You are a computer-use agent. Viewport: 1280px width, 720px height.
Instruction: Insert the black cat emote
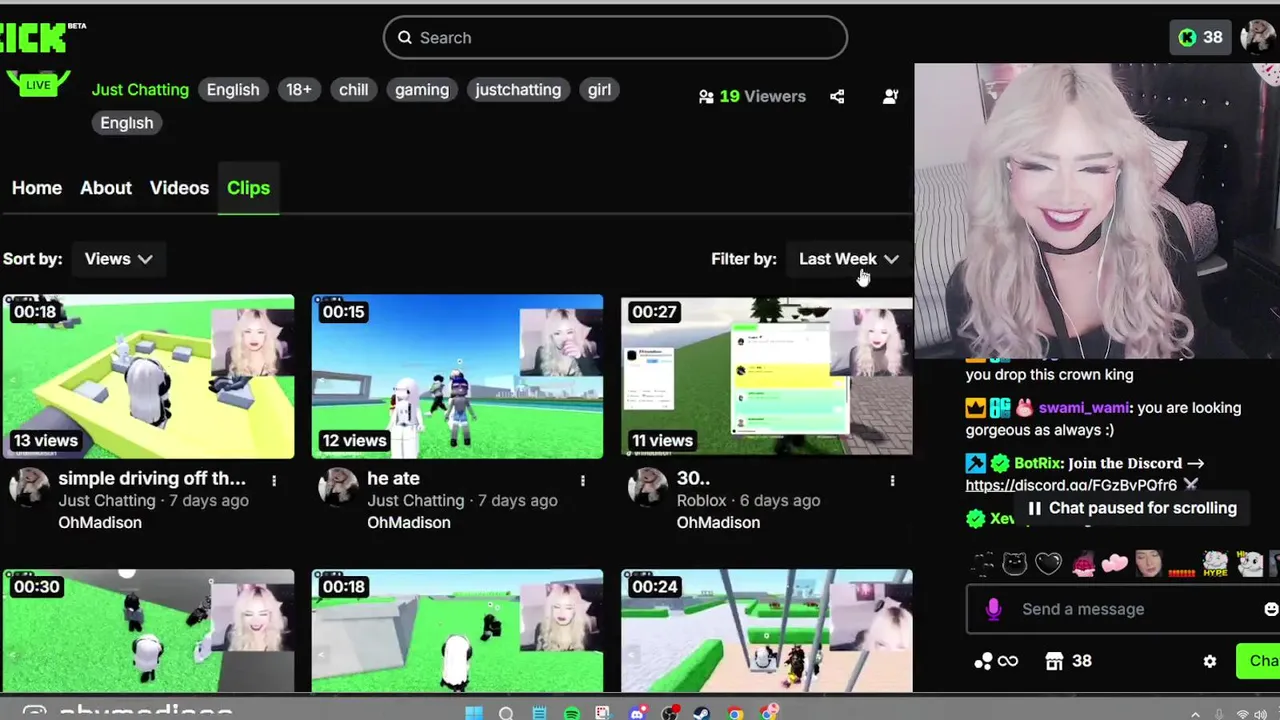click(1015, 564)
